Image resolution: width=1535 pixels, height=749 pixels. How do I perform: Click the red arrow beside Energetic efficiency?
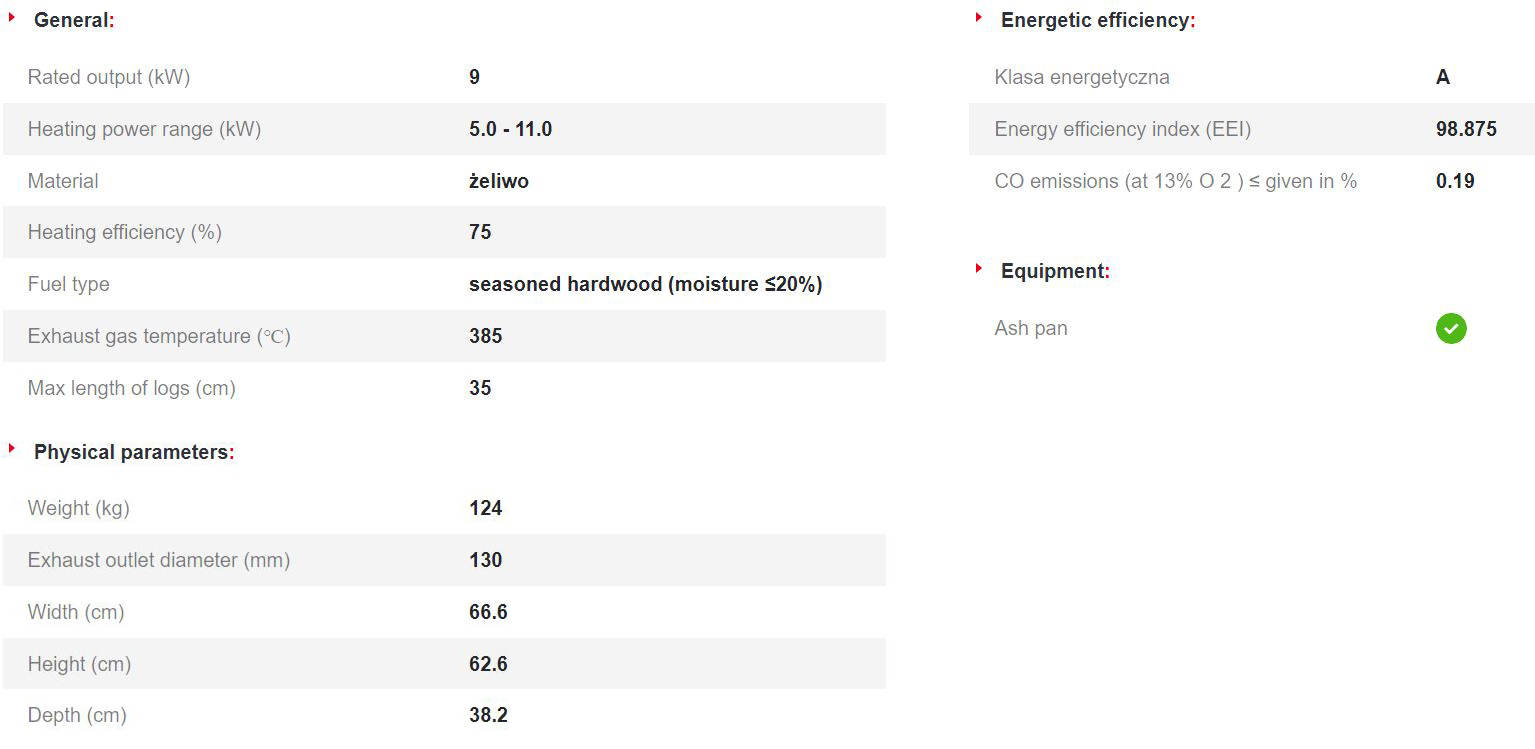(x=979, y=17)
